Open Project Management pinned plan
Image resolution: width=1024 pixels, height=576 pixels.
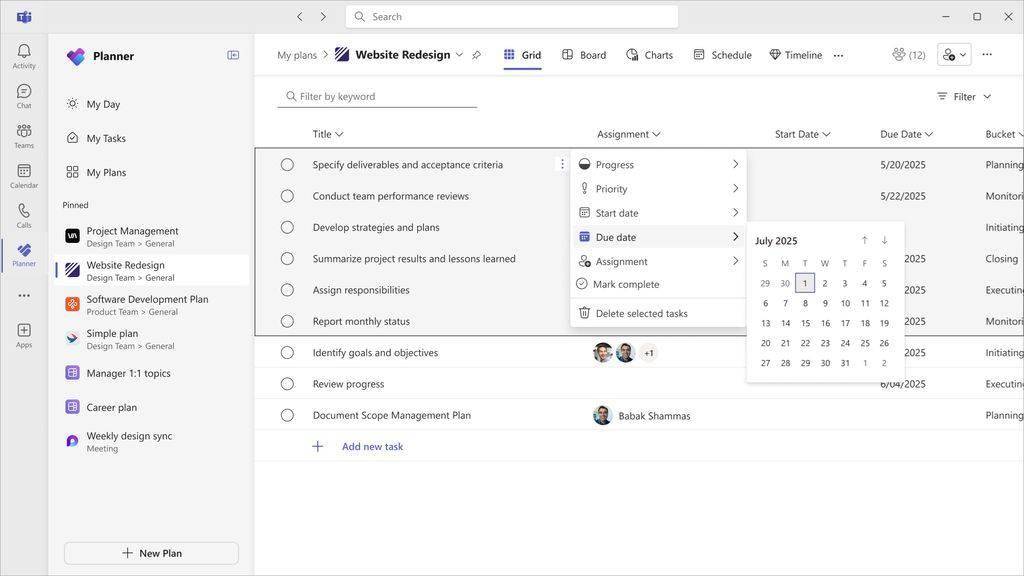tap(152, 236)
